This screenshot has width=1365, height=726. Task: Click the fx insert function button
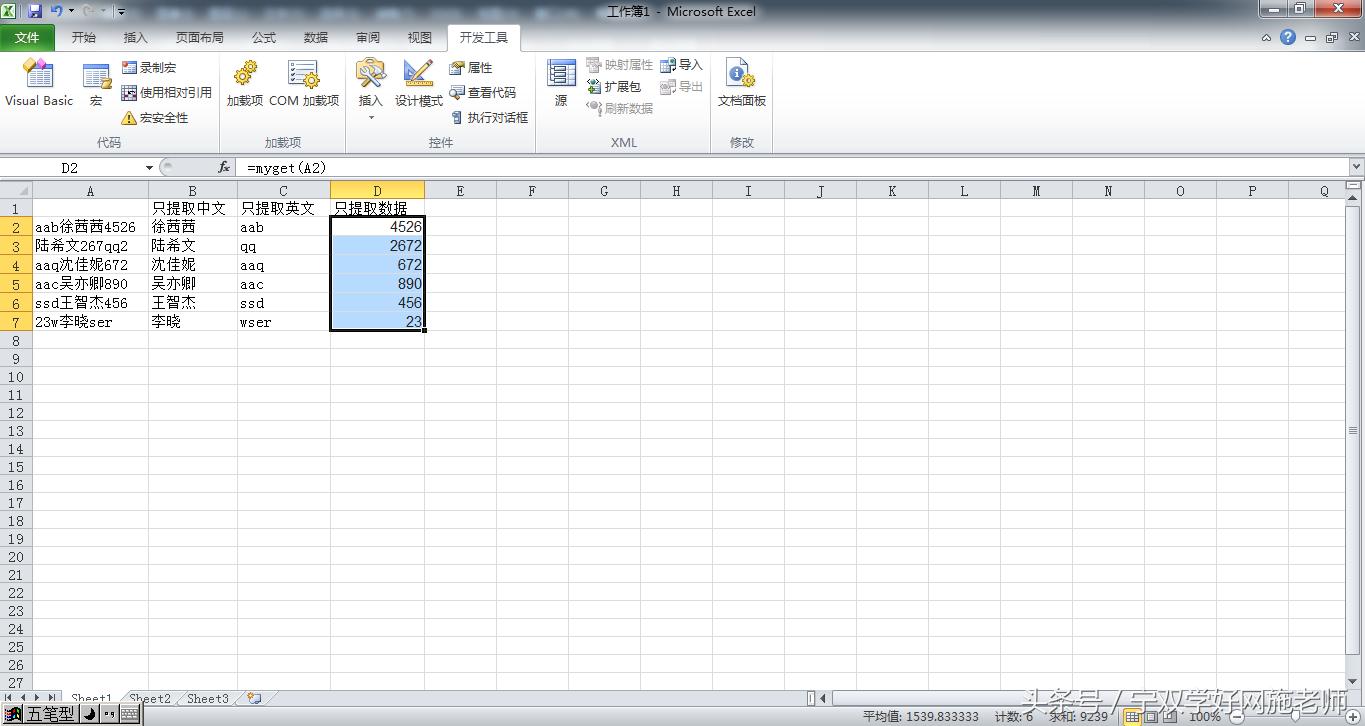[224, 168]
